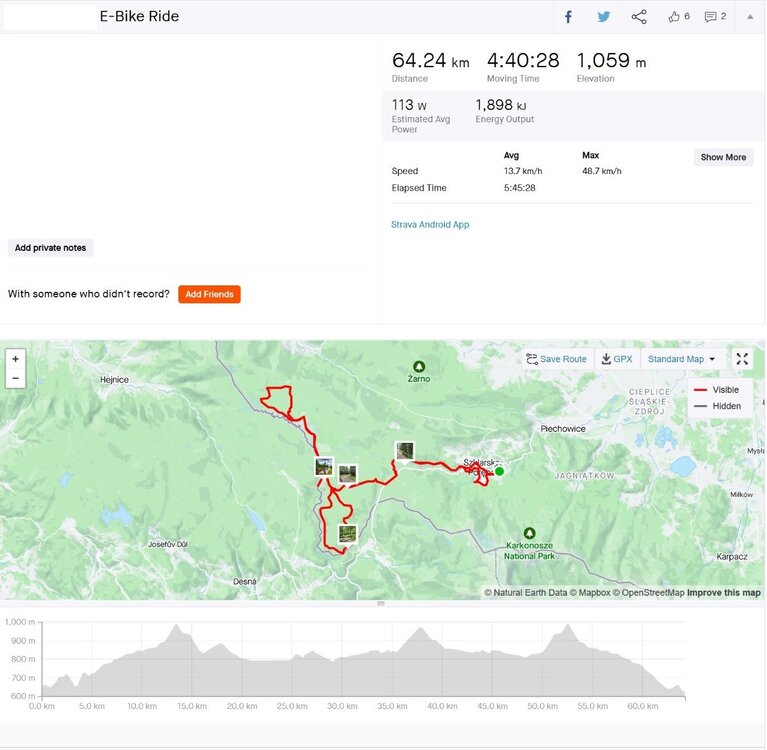Click Add private notes

click(51, 248)
